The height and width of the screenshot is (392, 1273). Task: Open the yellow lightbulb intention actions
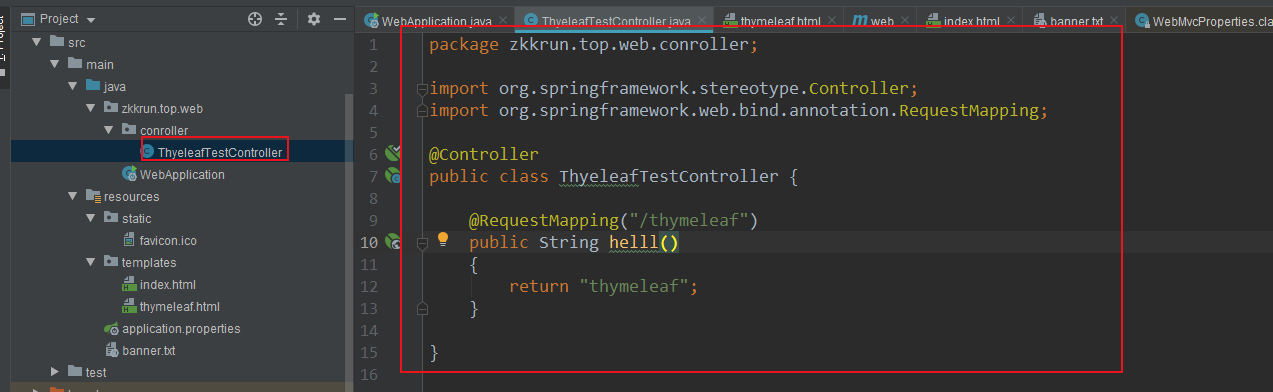tap(443, 240)
